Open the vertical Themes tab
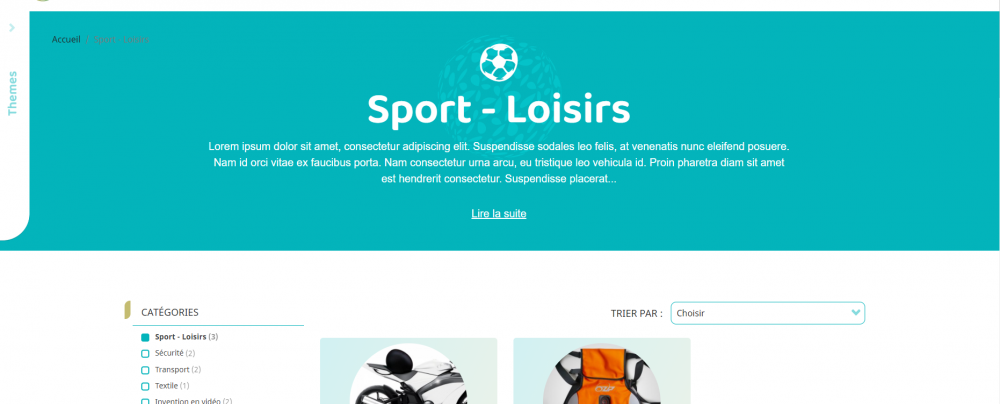 click(x=12, y=93)
